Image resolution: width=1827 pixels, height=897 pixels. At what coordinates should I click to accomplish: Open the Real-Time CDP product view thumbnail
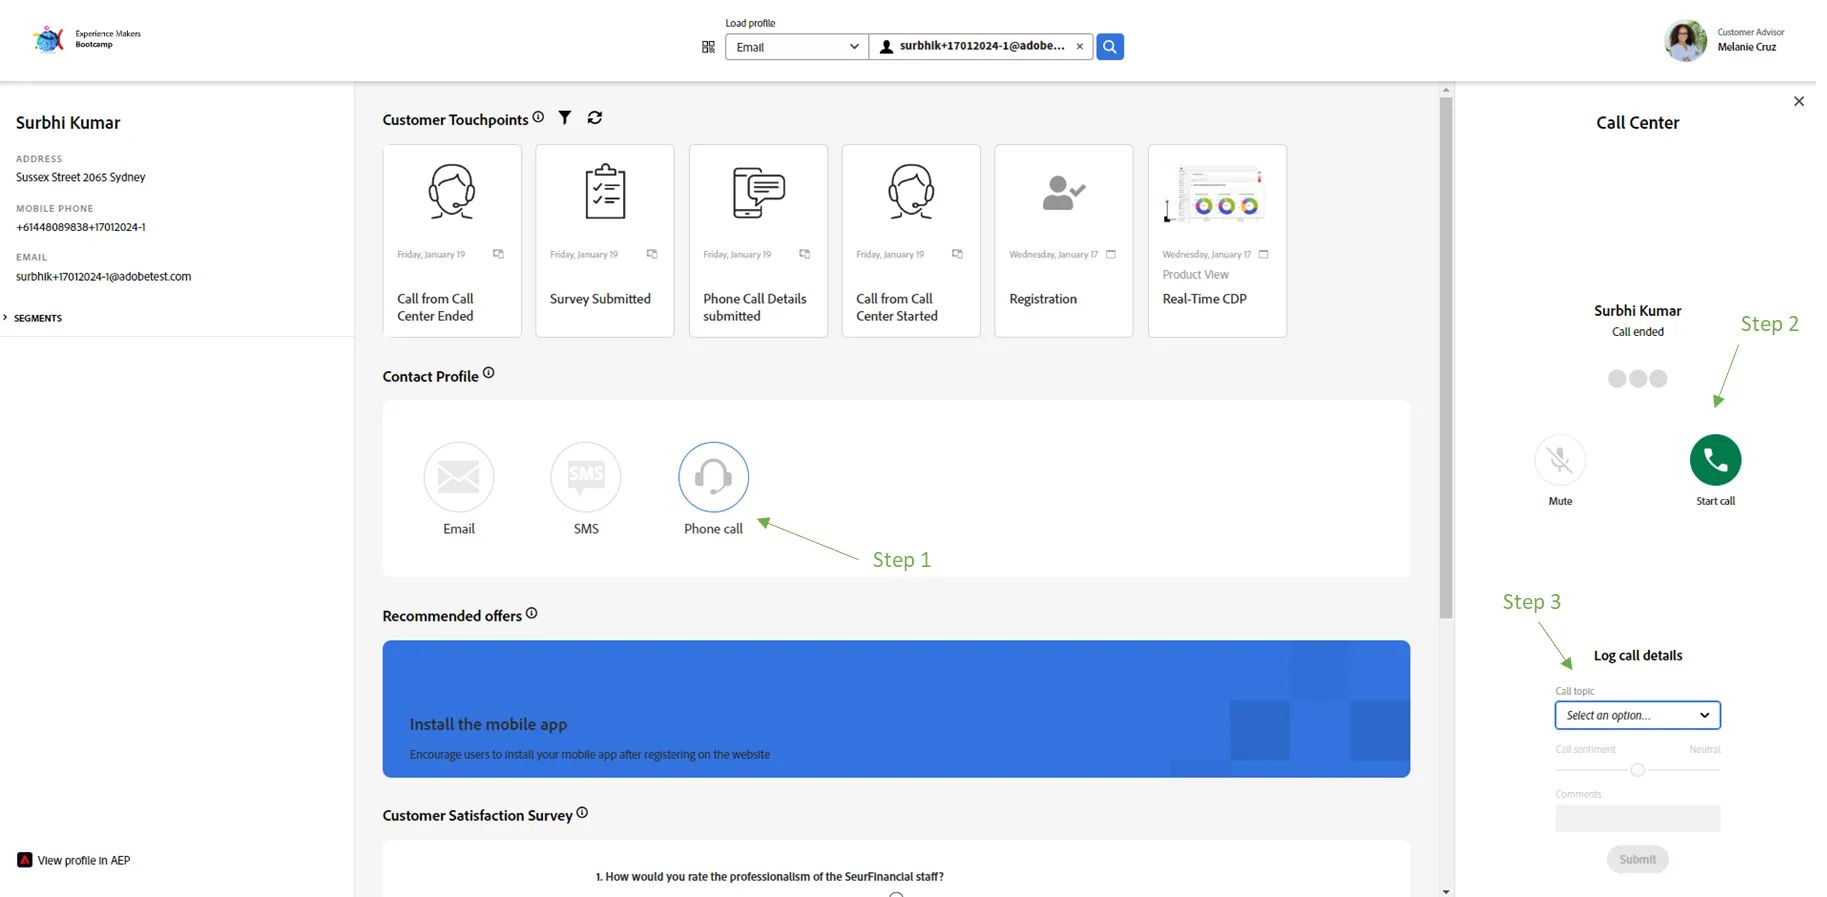(x=1217, y=193)
